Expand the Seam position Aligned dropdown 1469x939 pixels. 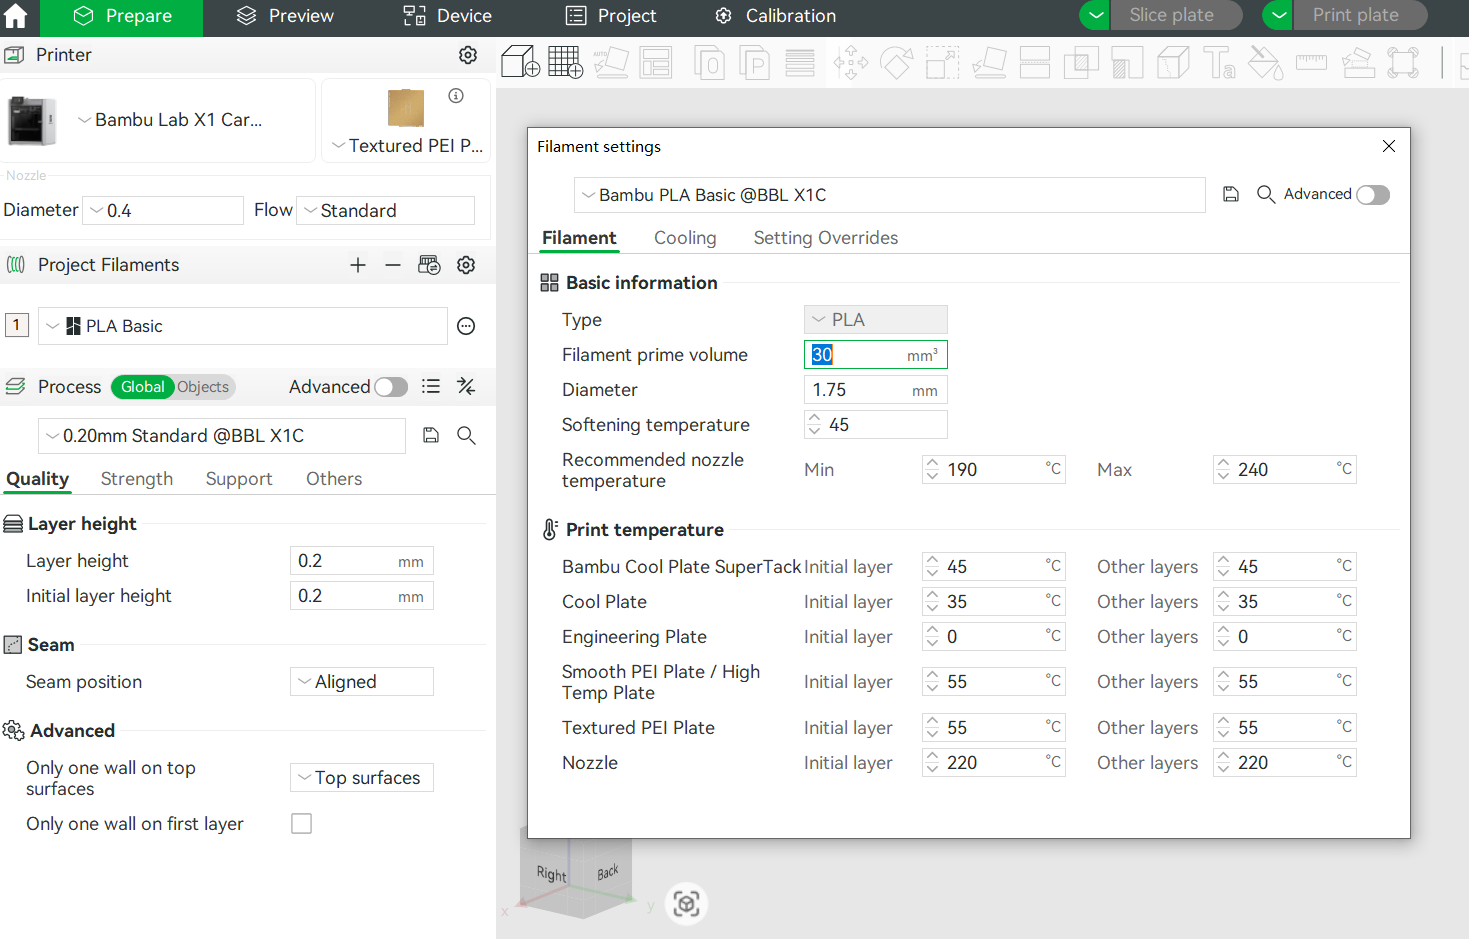(362, 682)
